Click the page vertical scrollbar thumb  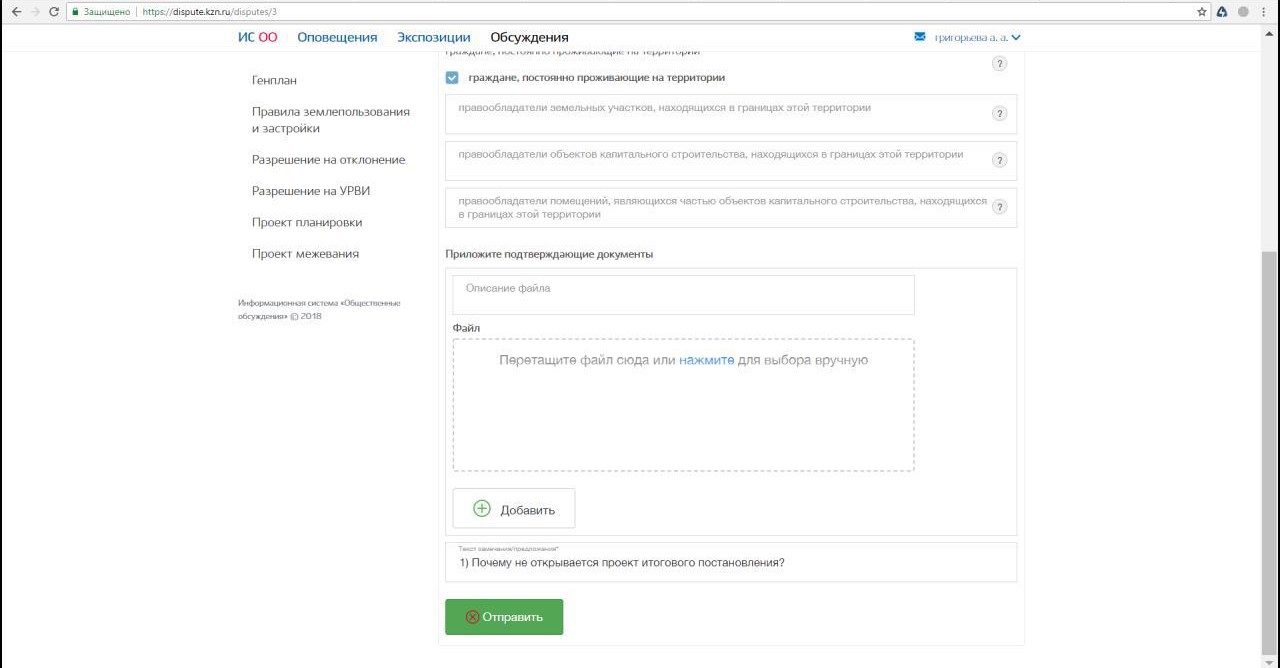[x=1269, y=440]
